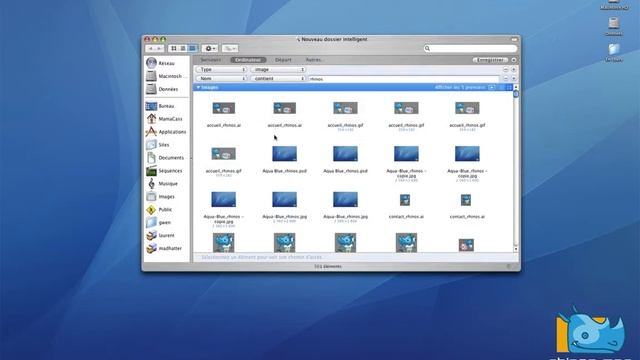Image resolution: width=640 pixels, height=360 pixels.
Task: Open the image value dropdown
Action: (x=278, y=70)
